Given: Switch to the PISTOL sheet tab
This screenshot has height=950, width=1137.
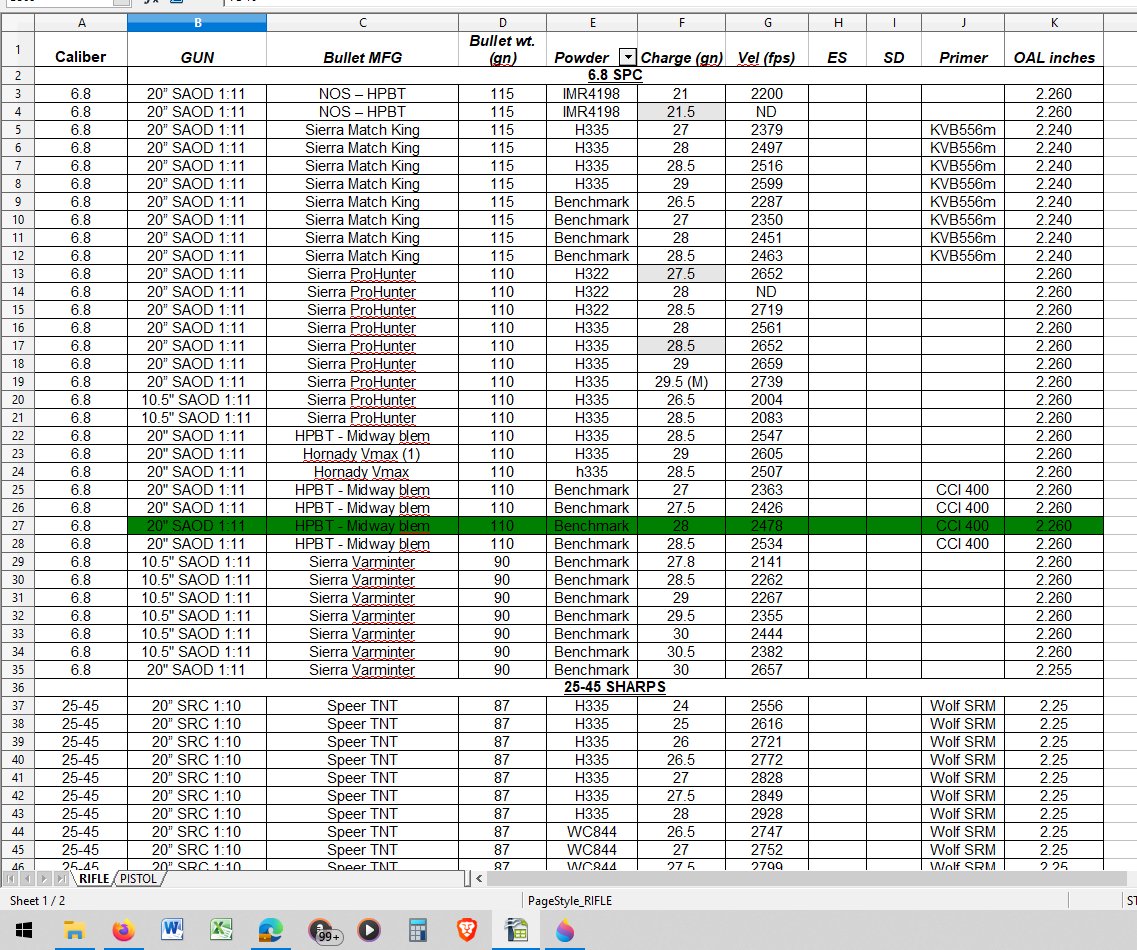Looking at the screenshot, I should 138,879.
